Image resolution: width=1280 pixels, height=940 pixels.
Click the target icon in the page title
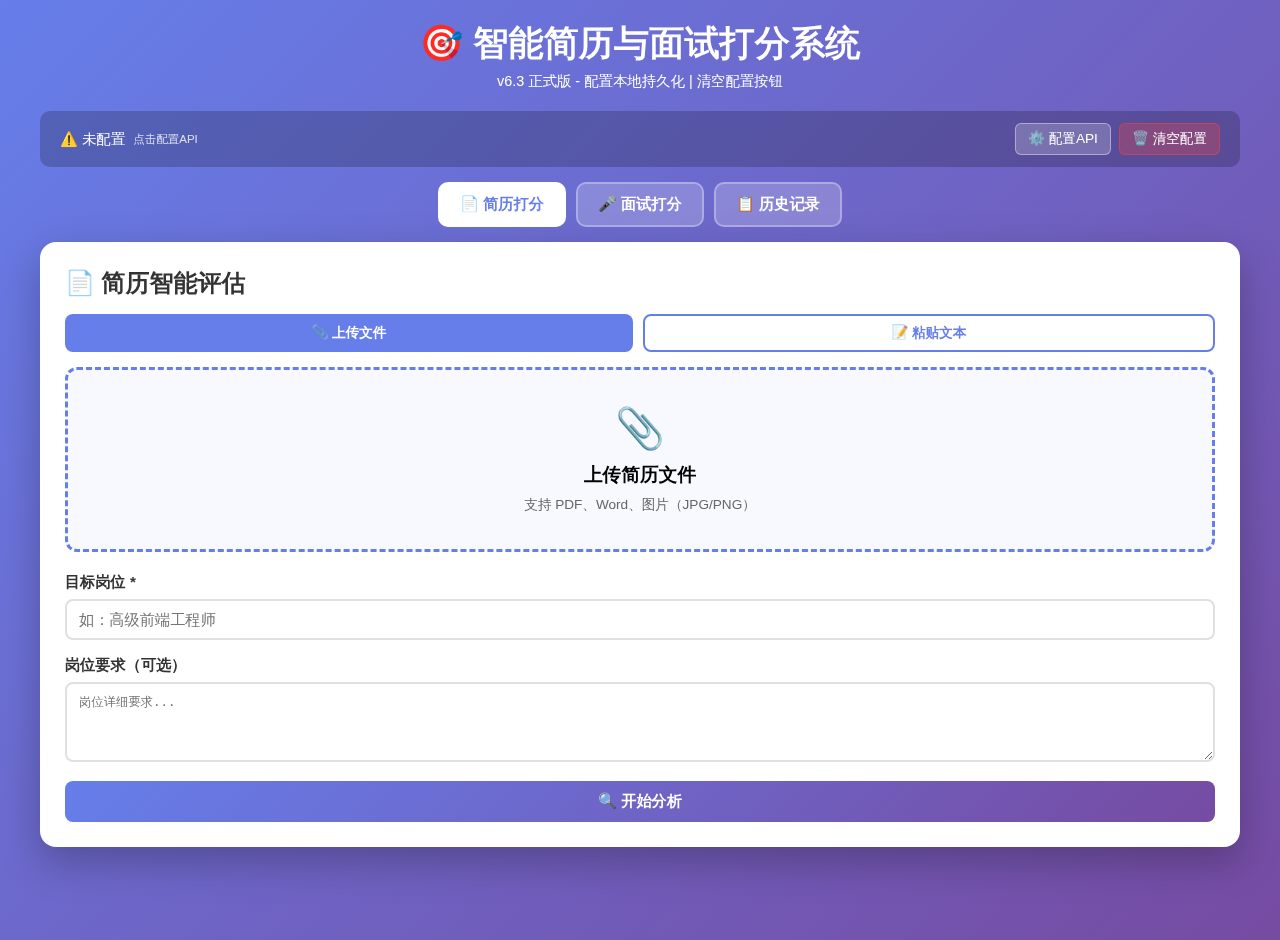(x=442, y=42)
